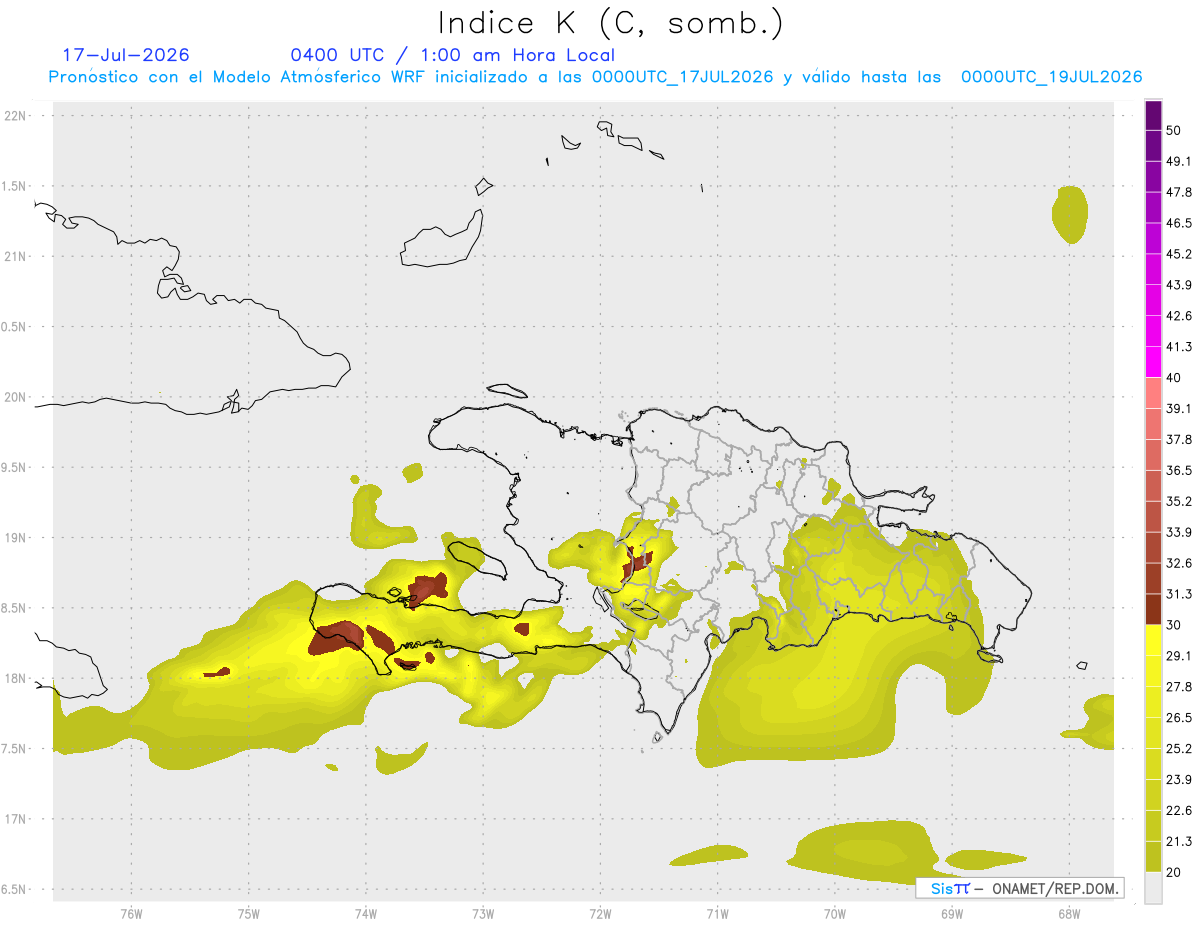Select the date text "17-Jul-2026"

coord(126,55)
